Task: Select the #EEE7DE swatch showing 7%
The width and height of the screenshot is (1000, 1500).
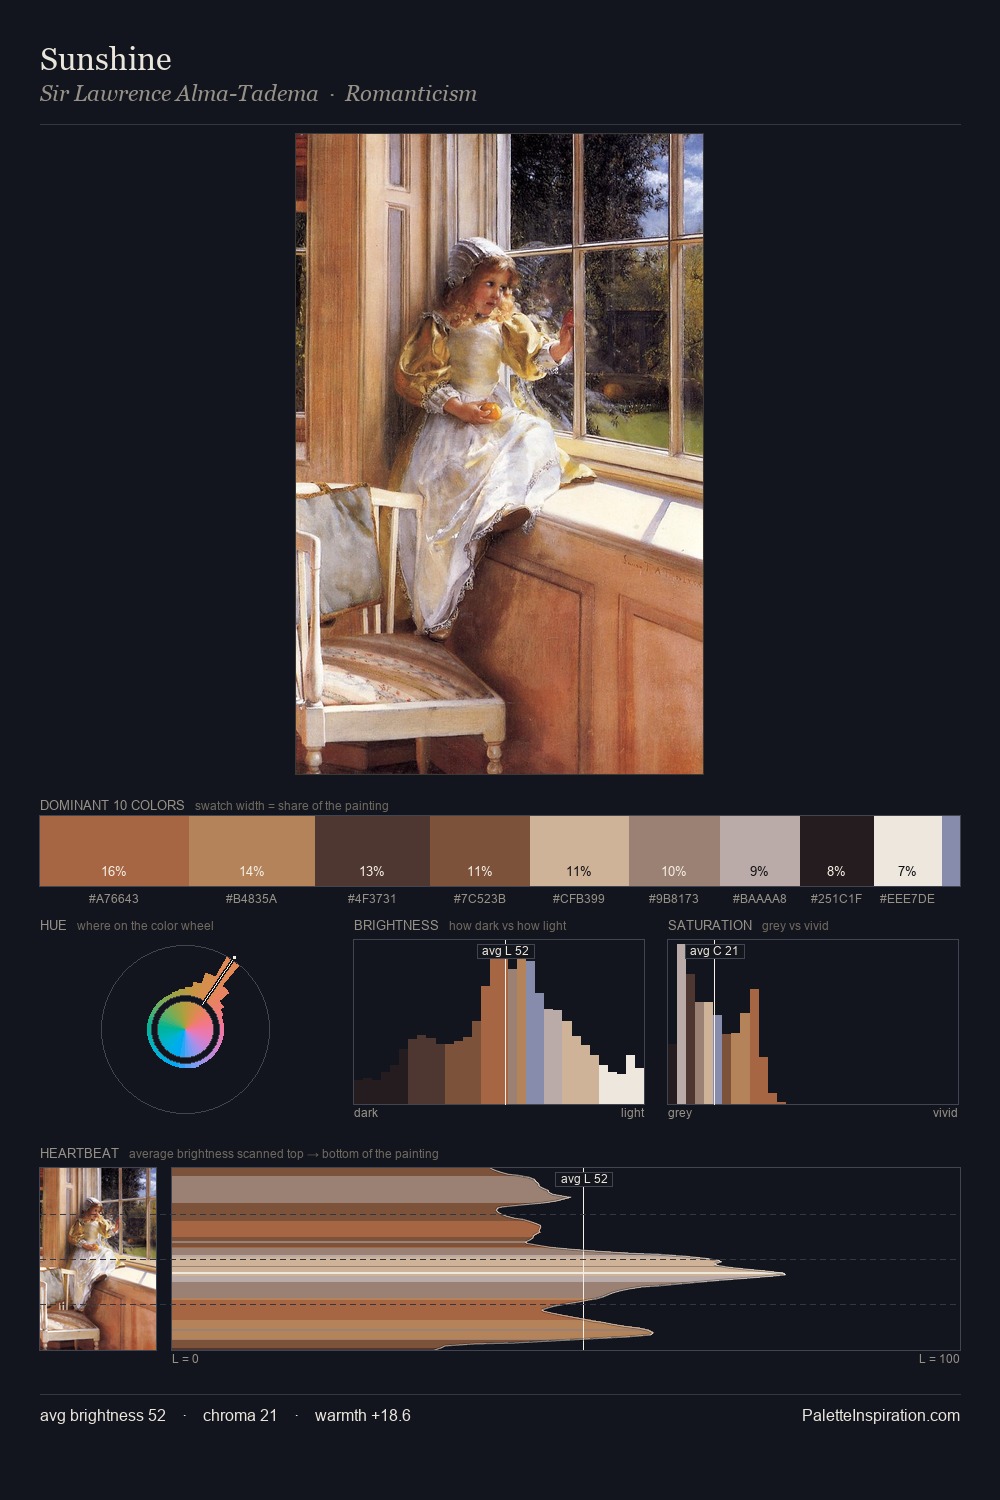Action: [x=908, y=851]
